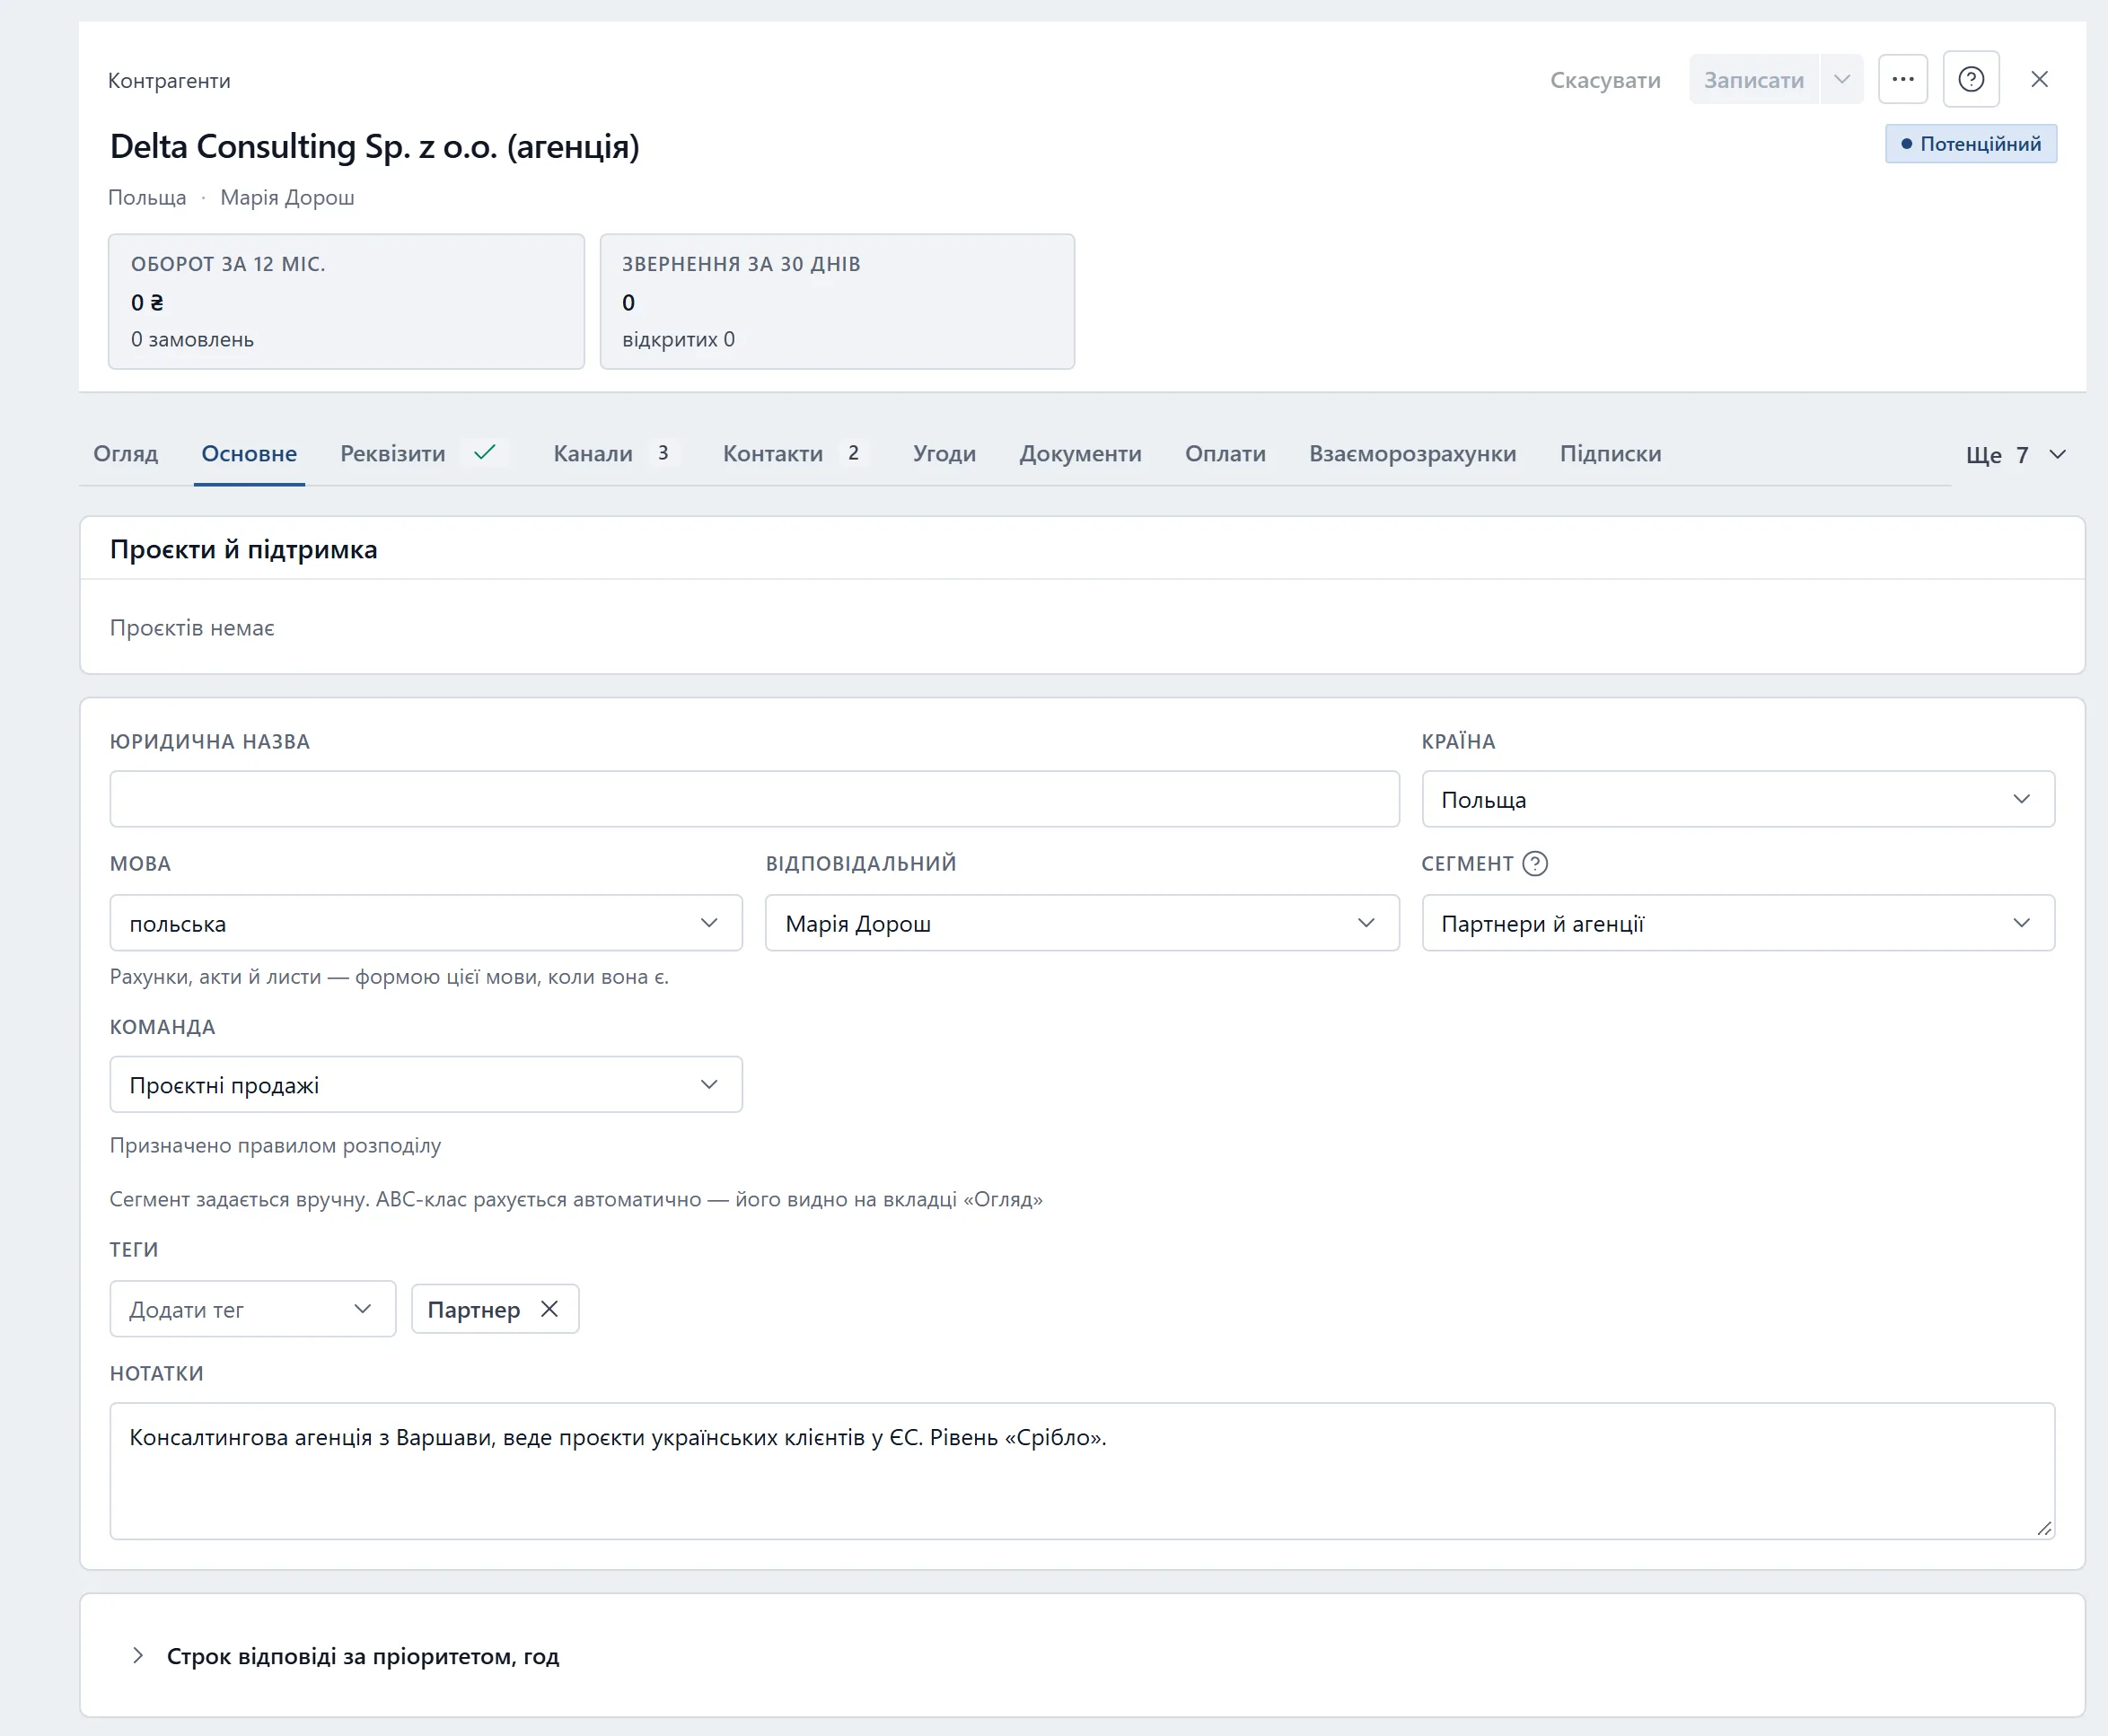This screenshot has width=2108, height=1736.
Task: Open the Записати split-button arrow
Action: 1841,79
